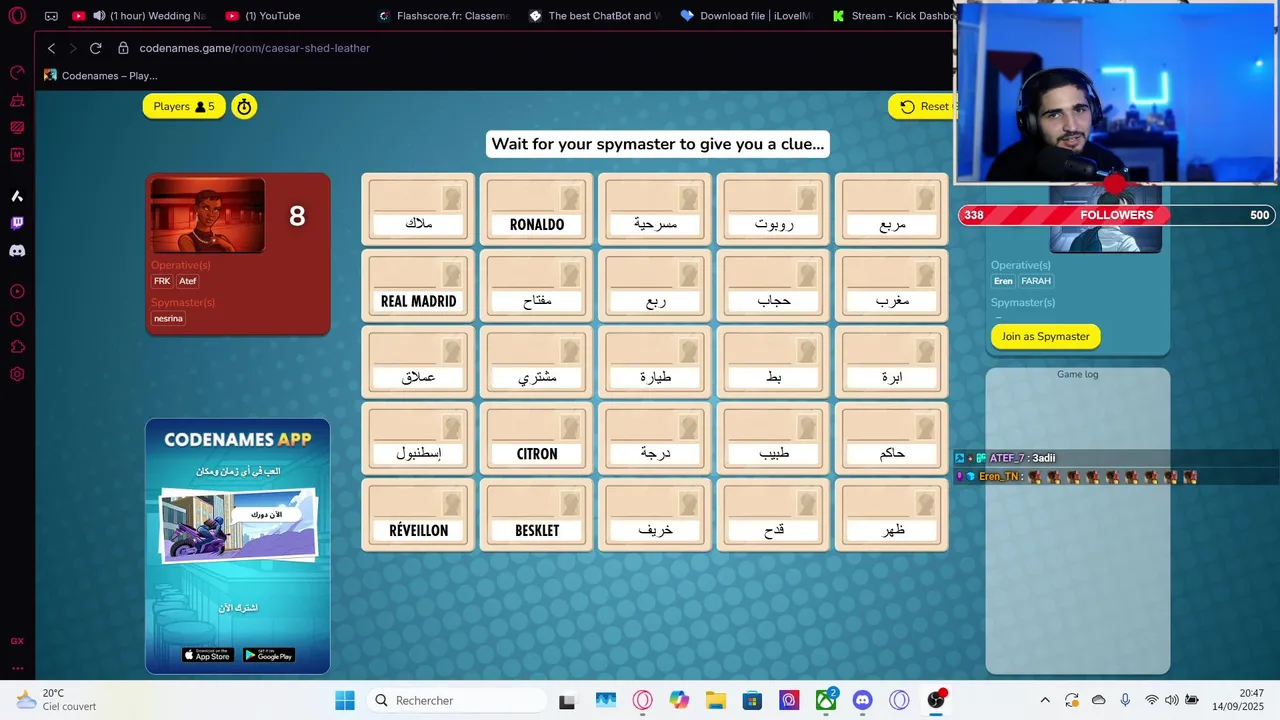The height and width of the screenshot is (720, 1280).
Task: Open Aria AI icon in sidebar
Action: 17,196
